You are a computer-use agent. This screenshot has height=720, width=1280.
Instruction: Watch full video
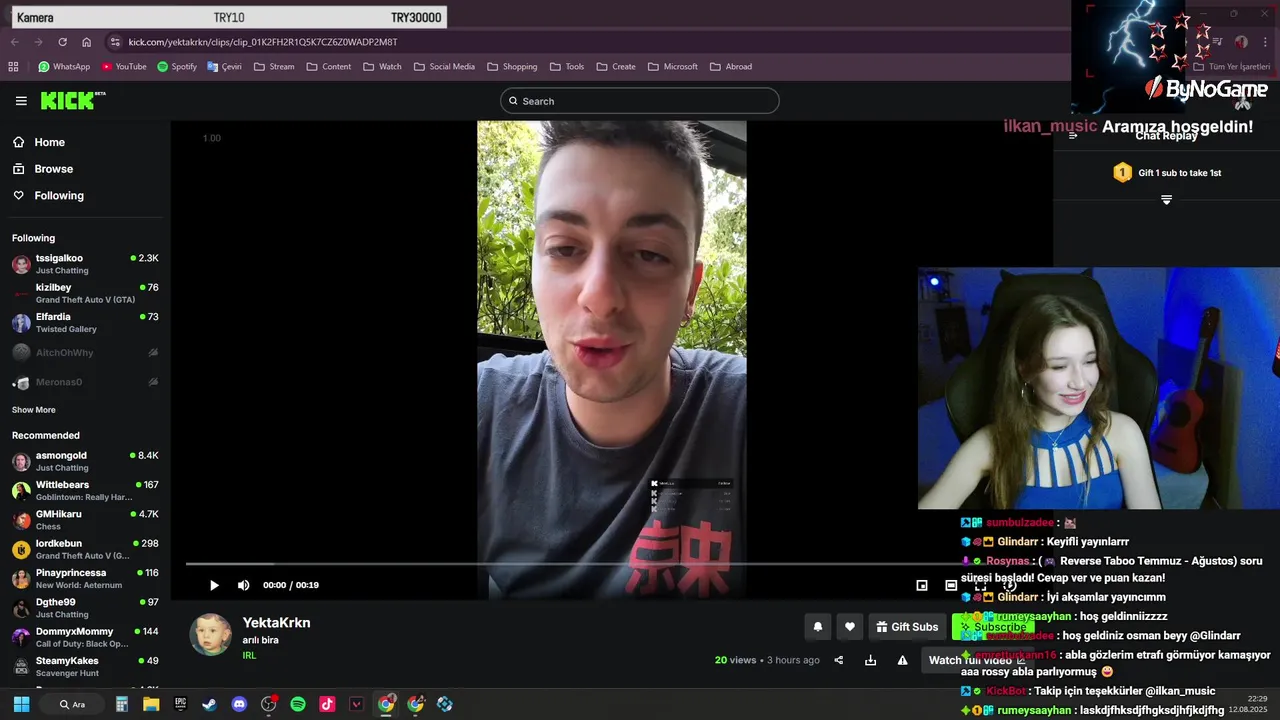[976, 660]
